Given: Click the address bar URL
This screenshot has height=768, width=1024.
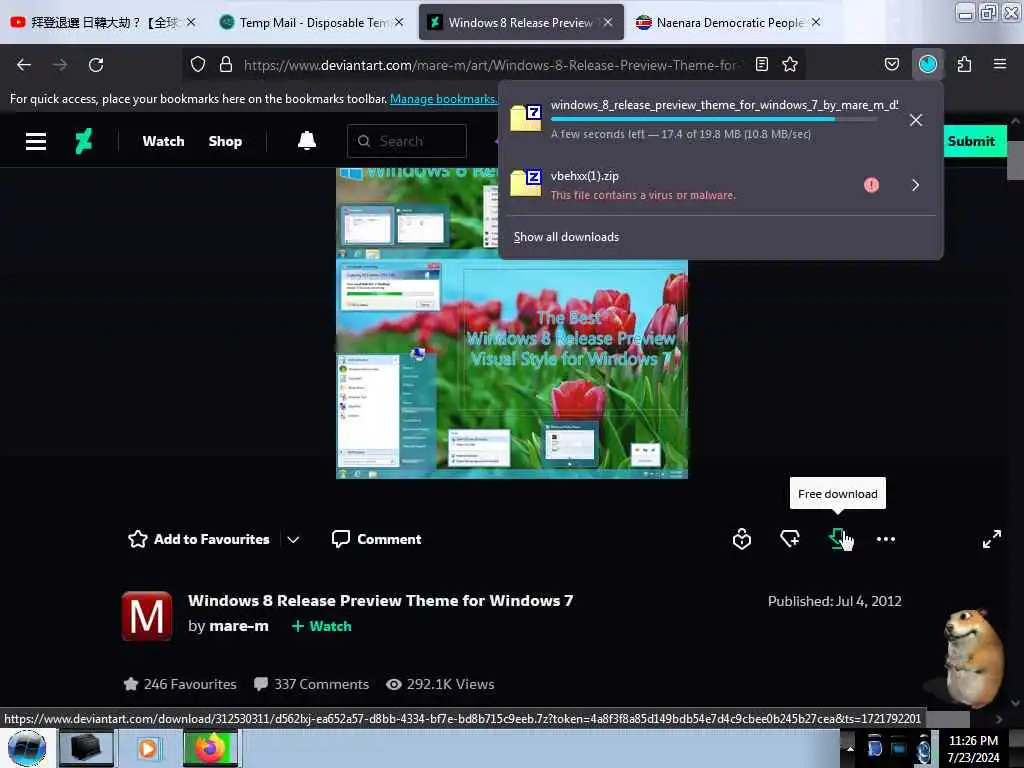Looking at the screenshot, I should [x=490, y=65].
